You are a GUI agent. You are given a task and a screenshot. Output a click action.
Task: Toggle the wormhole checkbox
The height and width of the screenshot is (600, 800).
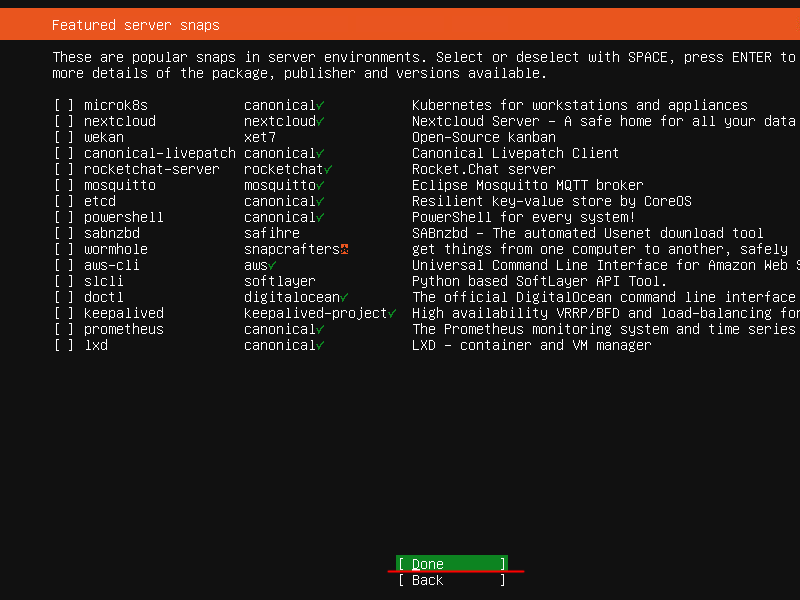pyautogui.click(x=64, y=249)
